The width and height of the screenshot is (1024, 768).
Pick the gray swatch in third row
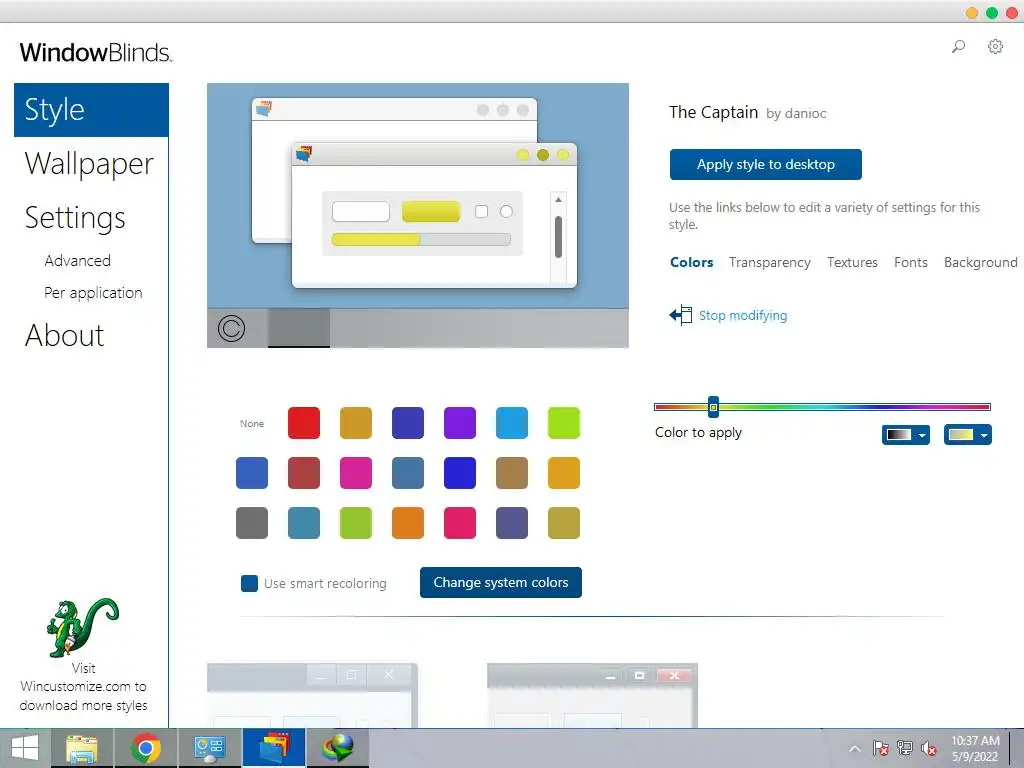click(251, 522)
